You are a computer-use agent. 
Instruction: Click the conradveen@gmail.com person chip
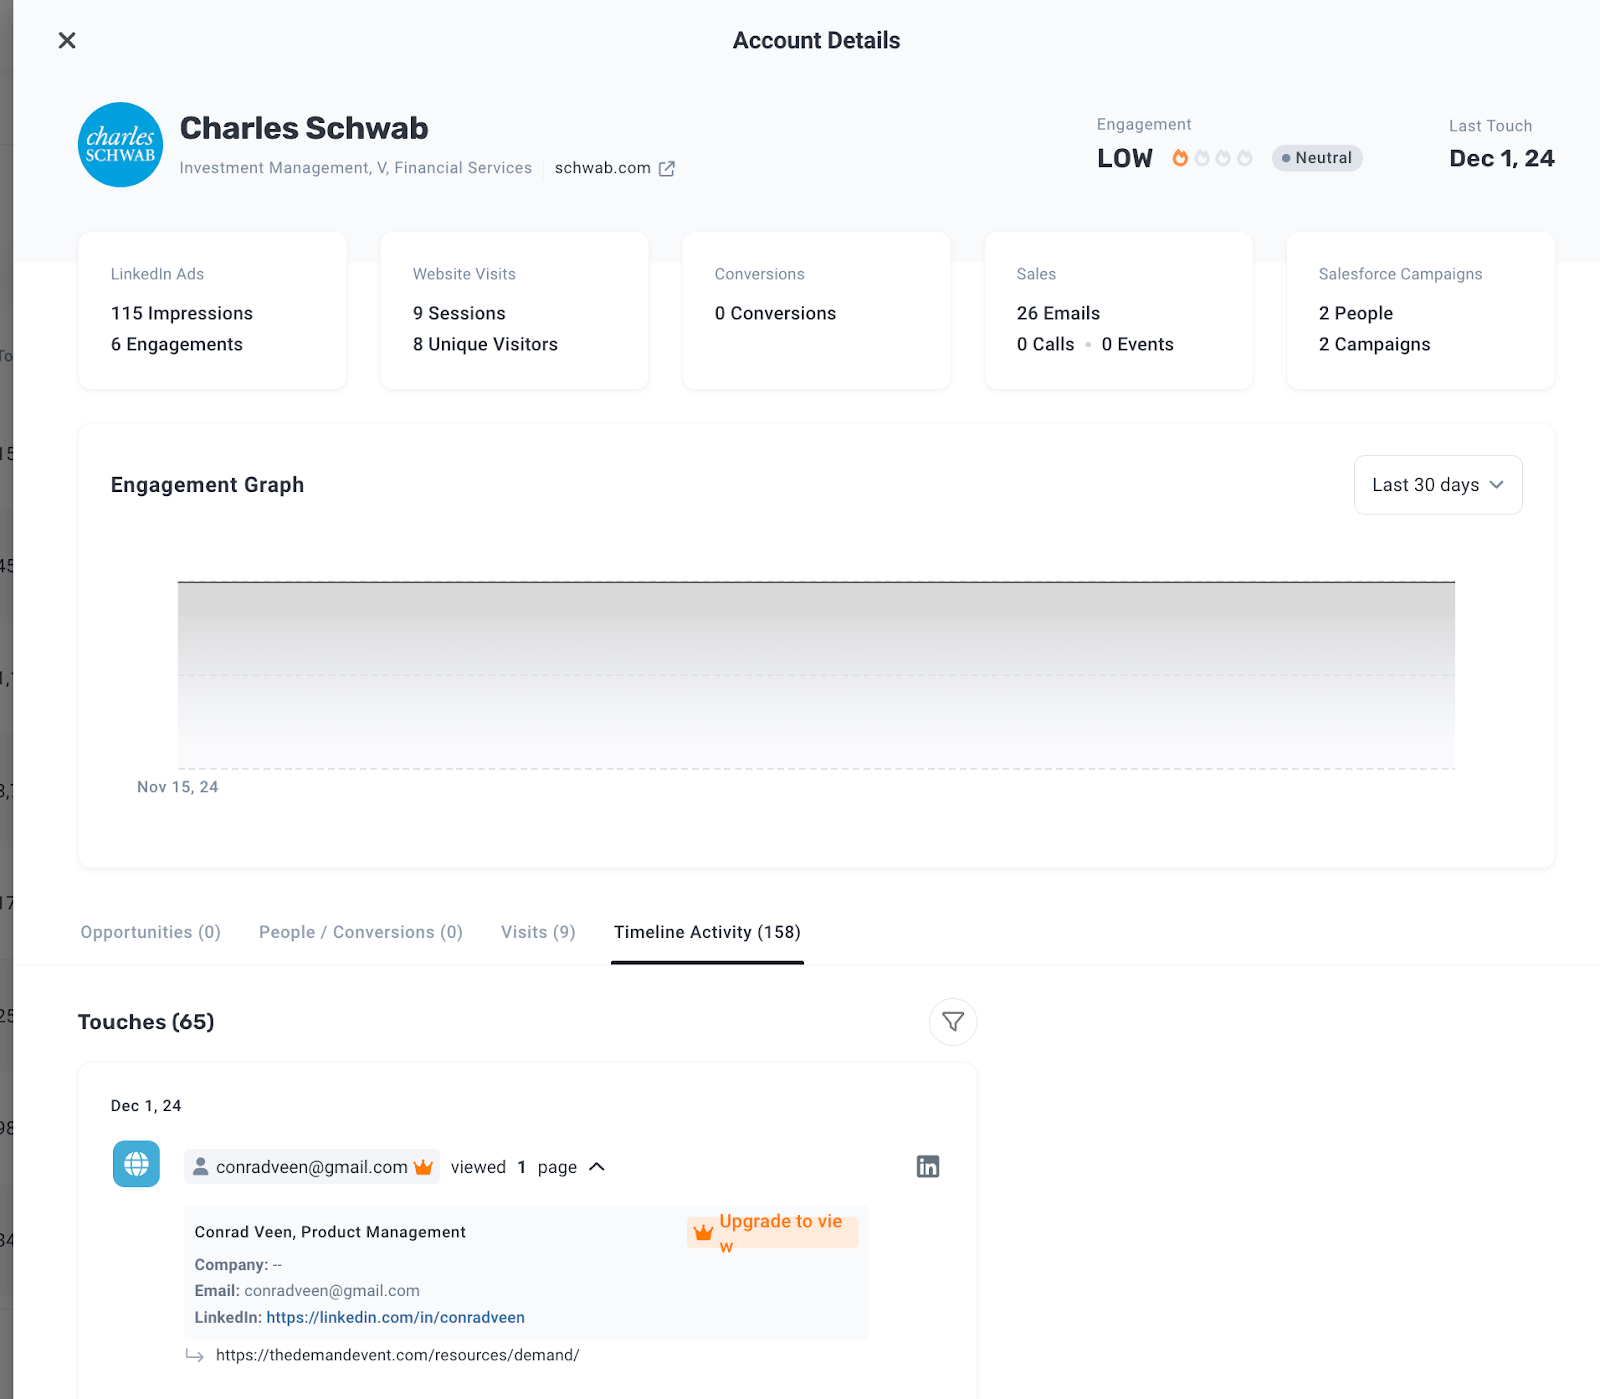[312, 1167]
